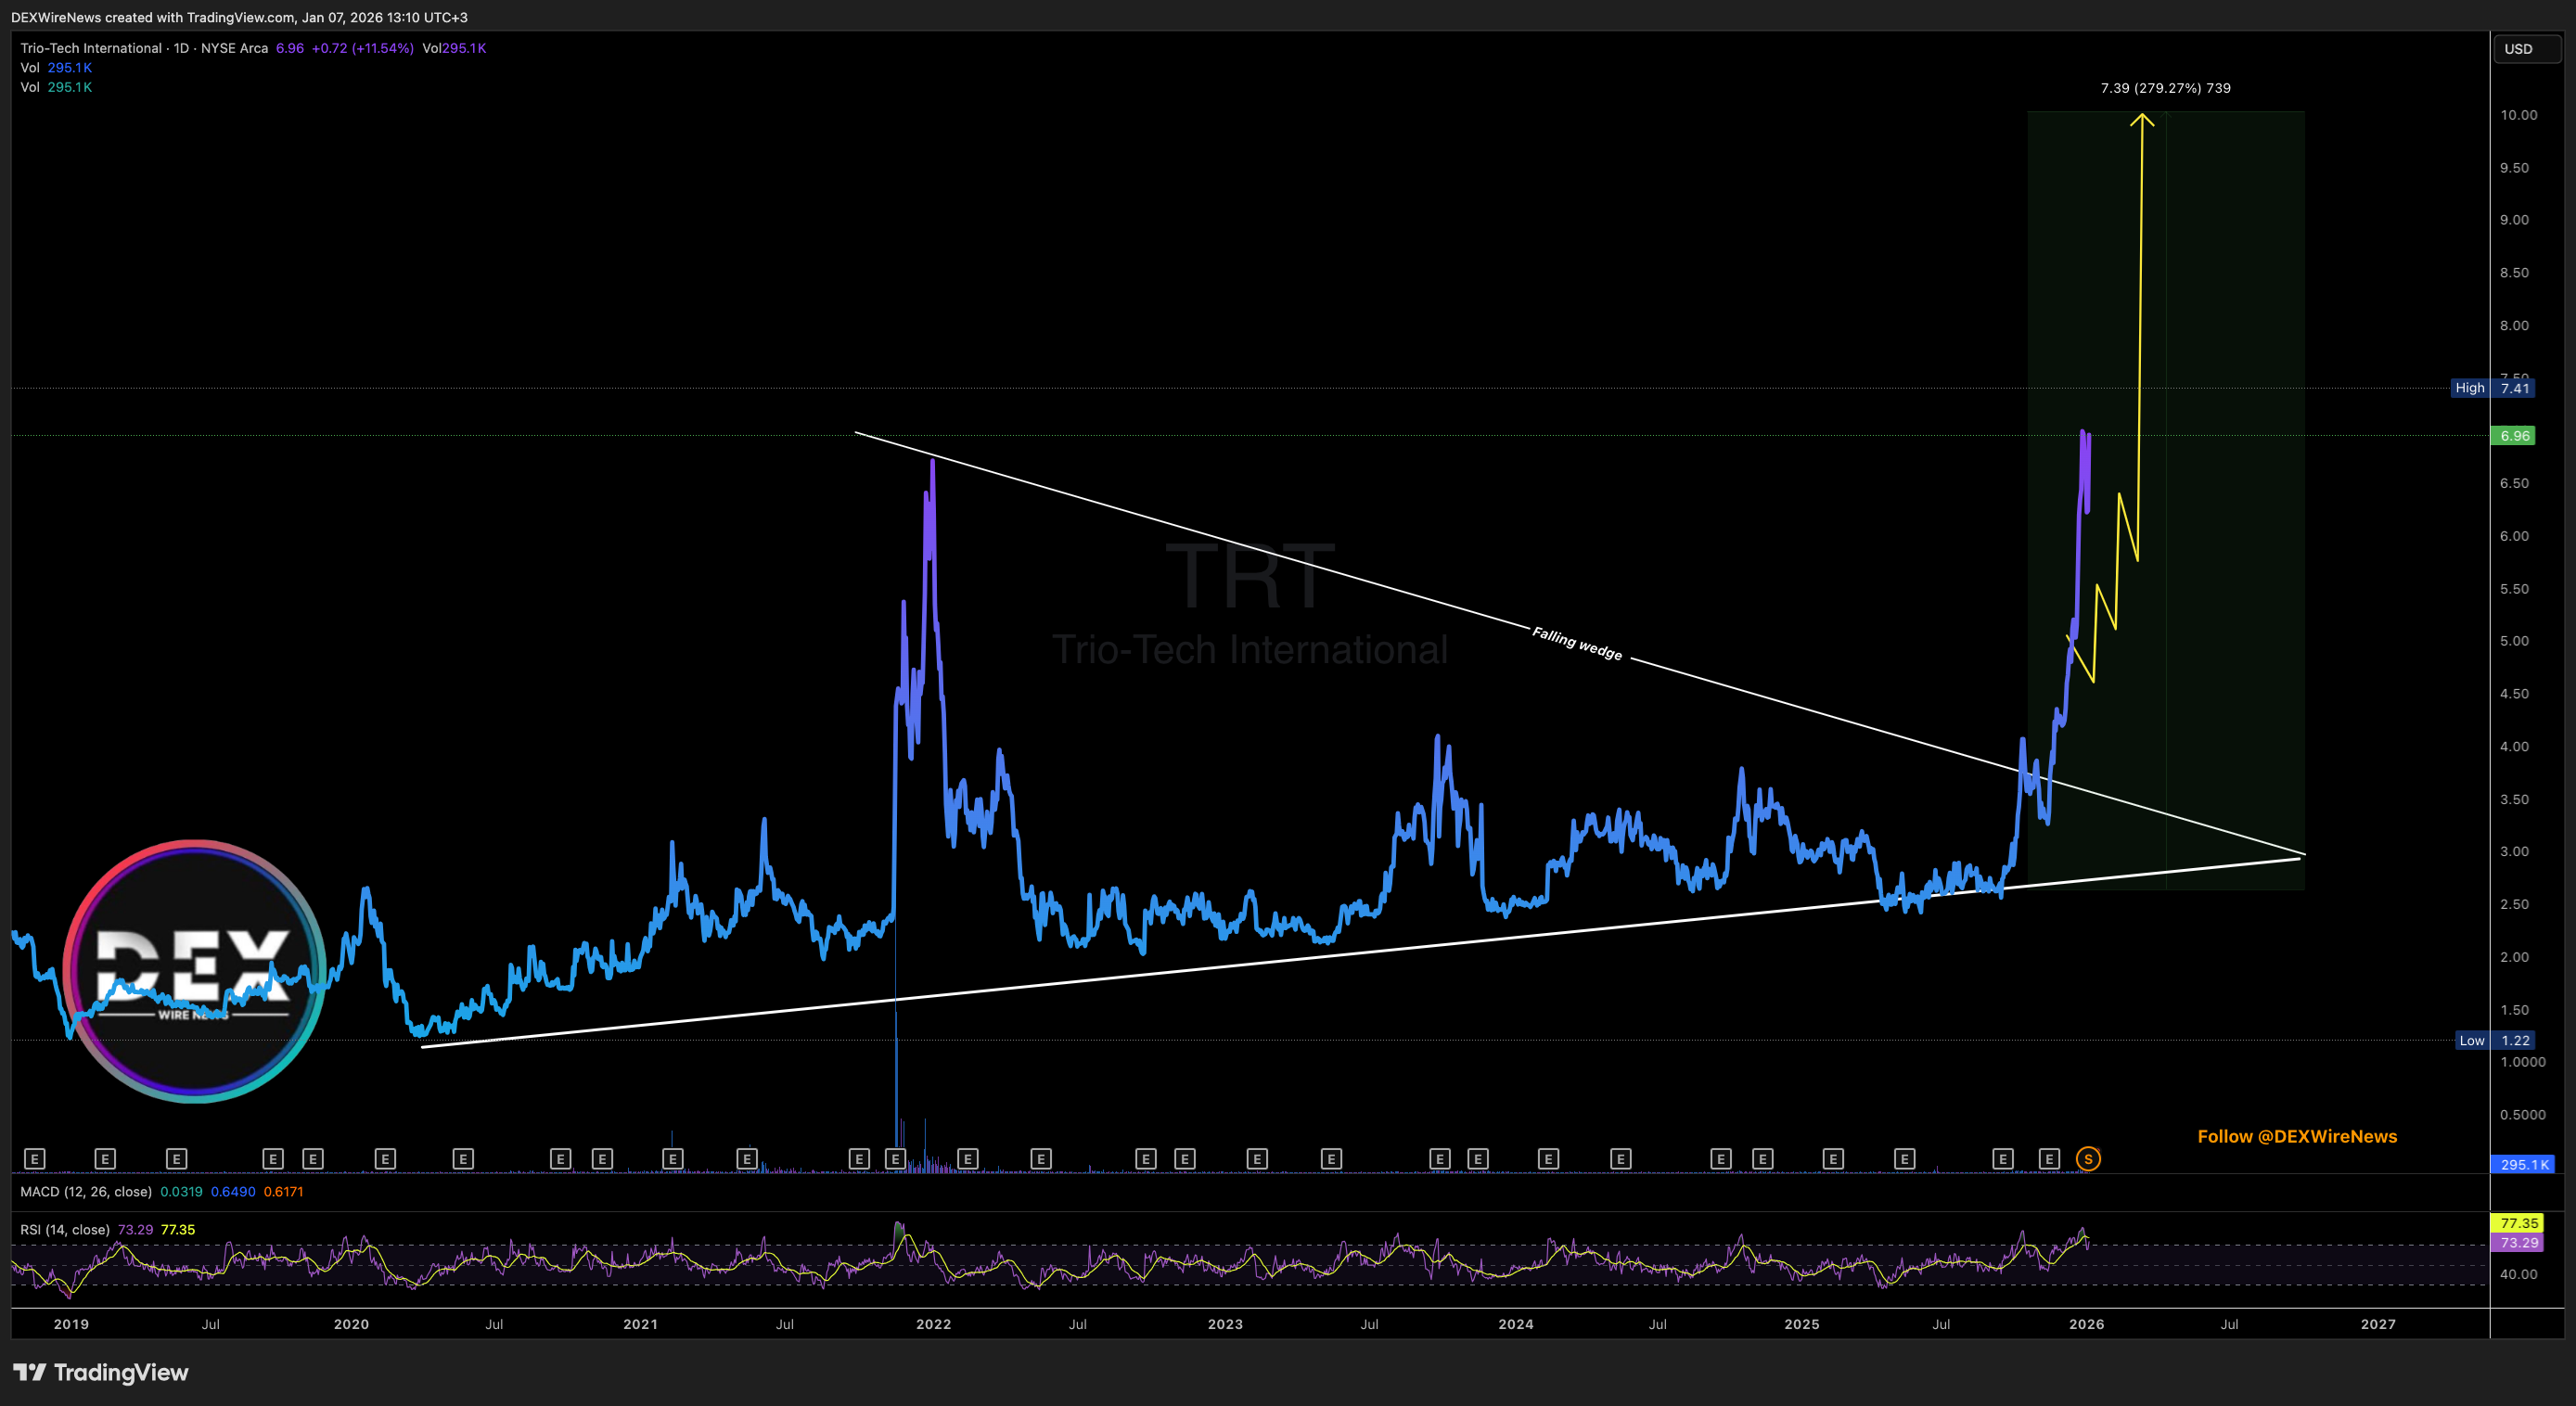The height and width of the screenshot is (1406, 2576).
Task: Click the Trio-Tech International symbol title
Action: (91, 48)
